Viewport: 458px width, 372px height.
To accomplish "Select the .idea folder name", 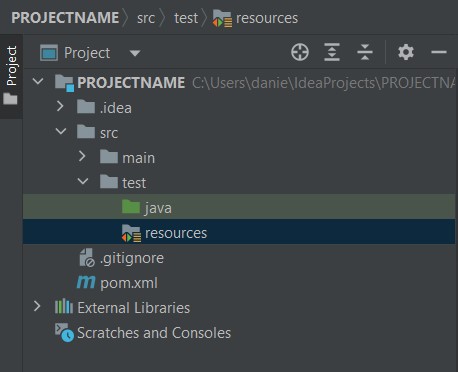I will 116,108.
